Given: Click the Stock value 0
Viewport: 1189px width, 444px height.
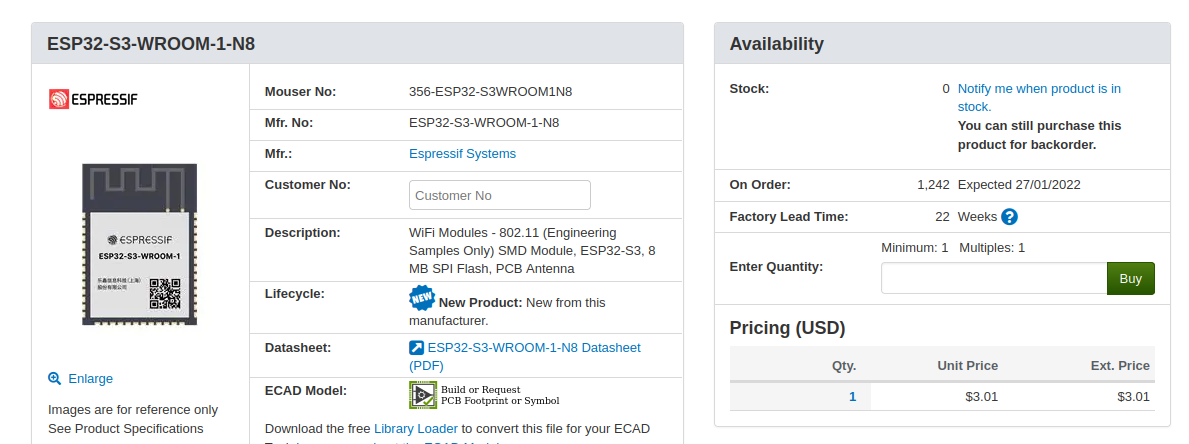Looking at the screenshot, I should 946,89.
